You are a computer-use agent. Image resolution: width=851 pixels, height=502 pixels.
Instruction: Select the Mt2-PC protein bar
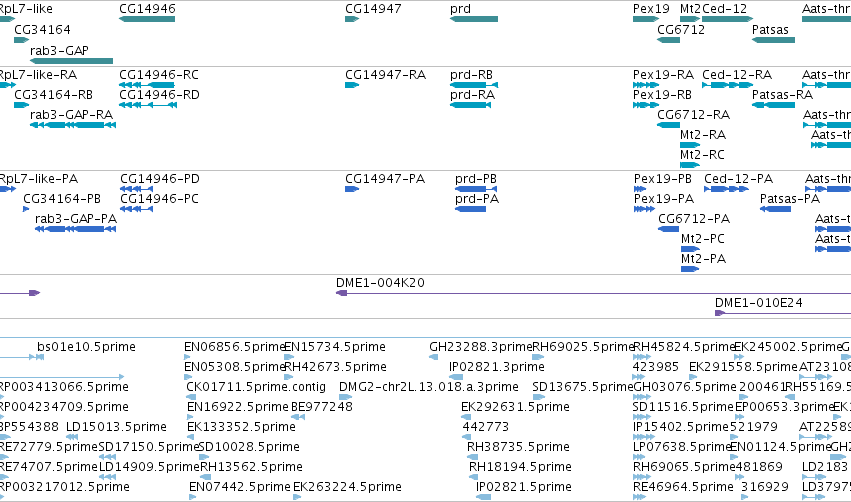tap(690, 249)
